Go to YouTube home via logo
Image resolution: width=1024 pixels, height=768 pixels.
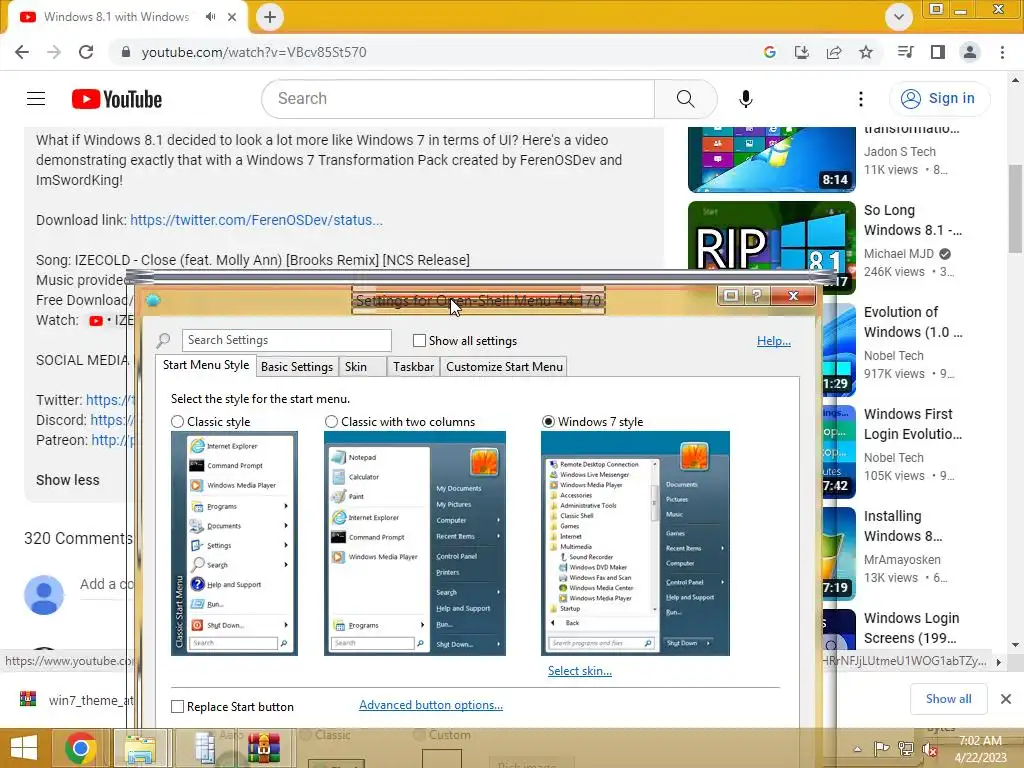pyautogui.click(x=117, y=99)
